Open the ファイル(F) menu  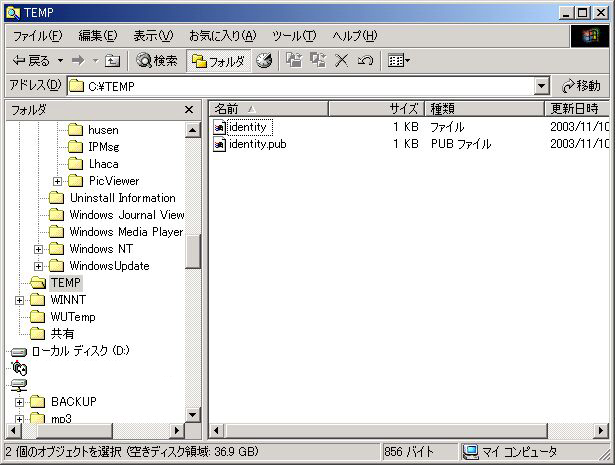[37, 36]
